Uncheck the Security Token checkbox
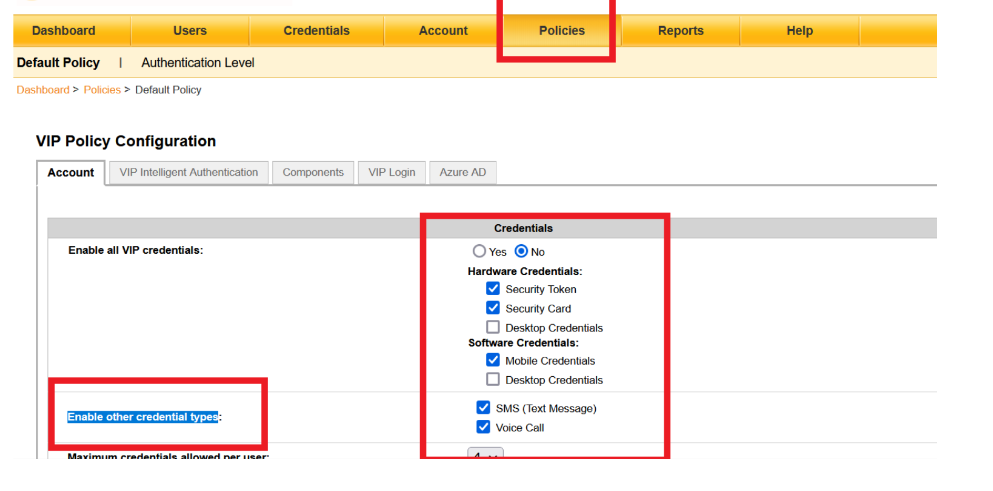This screenshot has width=993, height=491. click(493, 289)
